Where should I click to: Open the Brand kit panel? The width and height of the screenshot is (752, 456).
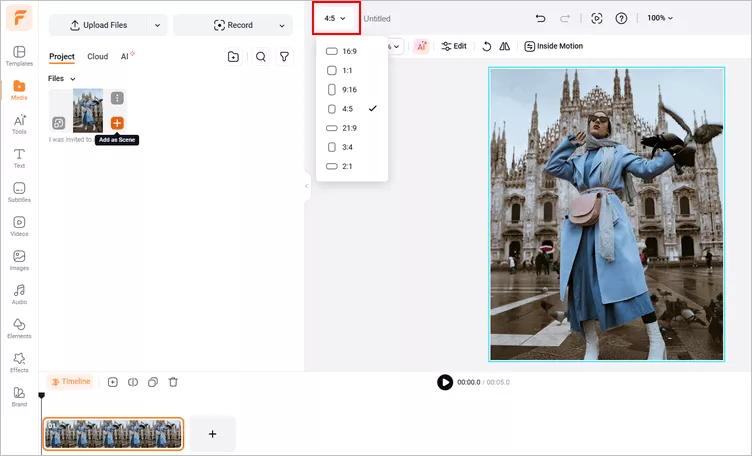coord(19,397)
